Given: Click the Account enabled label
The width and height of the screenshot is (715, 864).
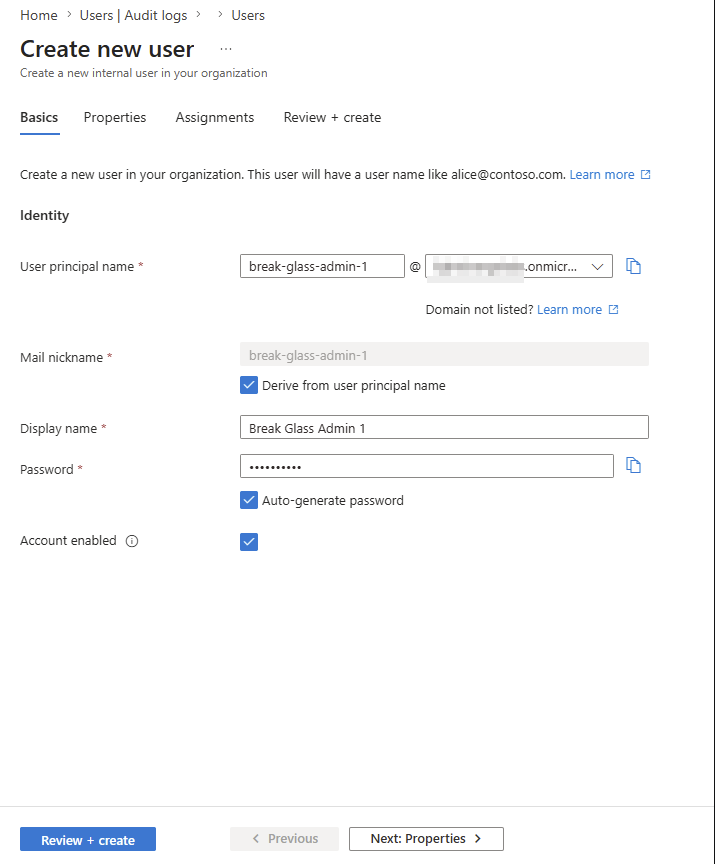Looking at the screenshot, I should tap(68, 541).
